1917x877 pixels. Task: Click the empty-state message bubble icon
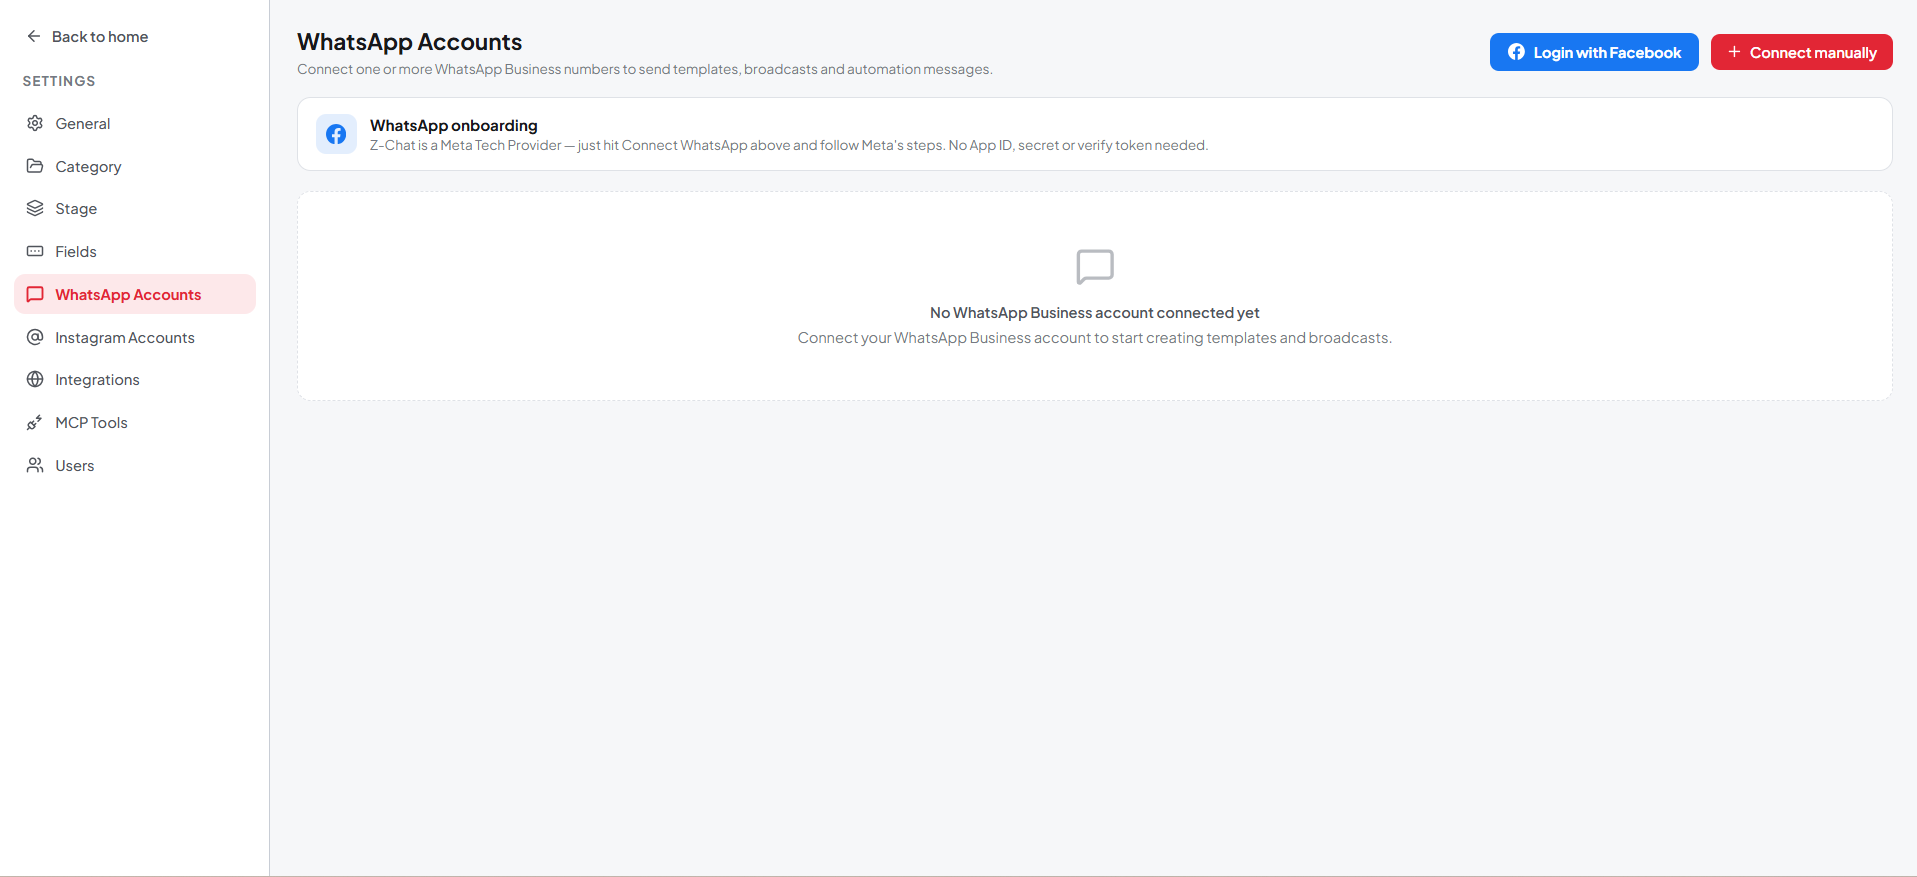1095,267
